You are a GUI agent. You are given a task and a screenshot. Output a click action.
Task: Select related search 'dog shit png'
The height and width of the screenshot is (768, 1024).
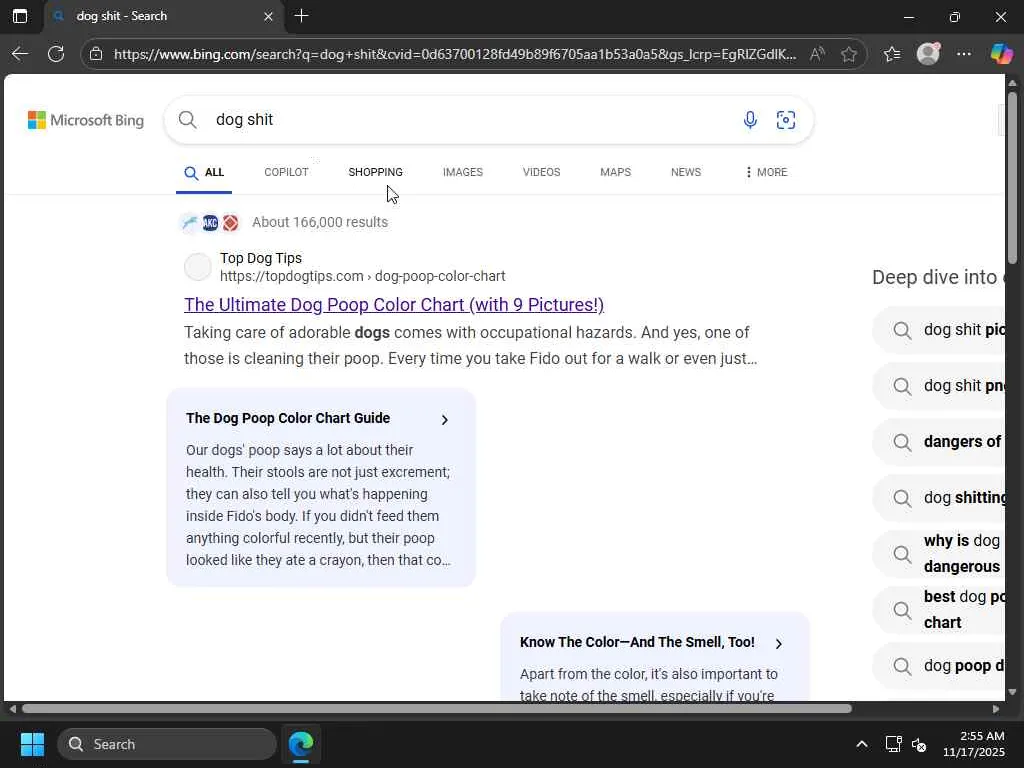coord(940,386)
